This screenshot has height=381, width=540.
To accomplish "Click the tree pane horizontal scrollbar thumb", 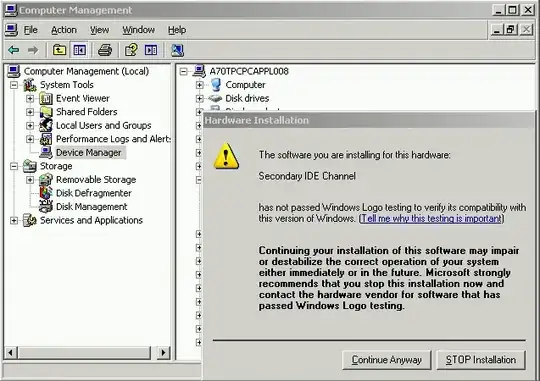I will pyautogui.click(x=85, y=353).
